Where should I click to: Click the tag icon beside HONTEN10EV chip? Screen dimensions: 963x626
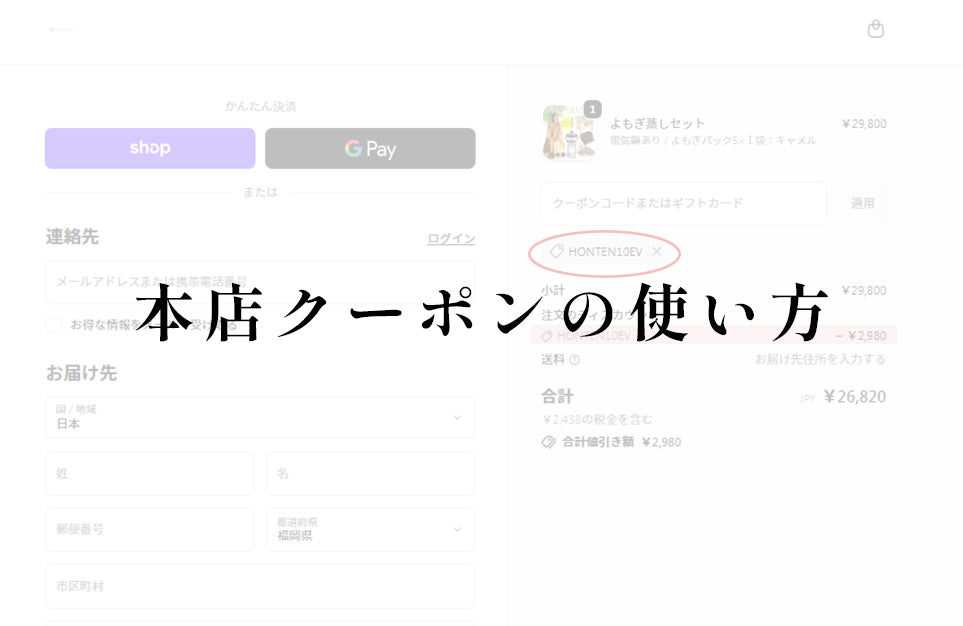tap(557, 252)
